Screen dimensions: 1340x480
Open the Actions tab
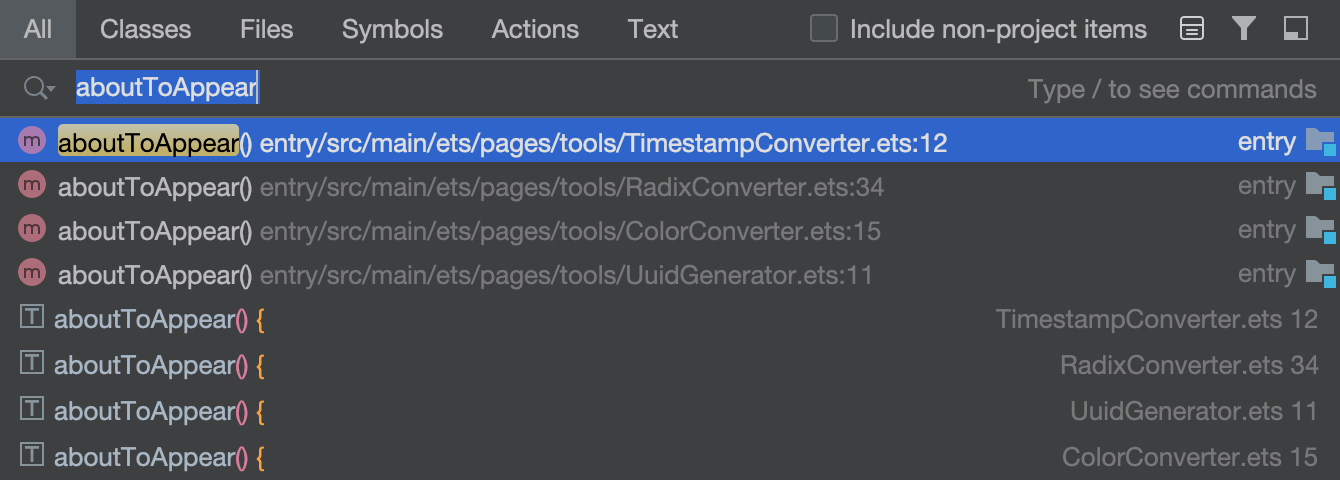(x=535, y=29)
